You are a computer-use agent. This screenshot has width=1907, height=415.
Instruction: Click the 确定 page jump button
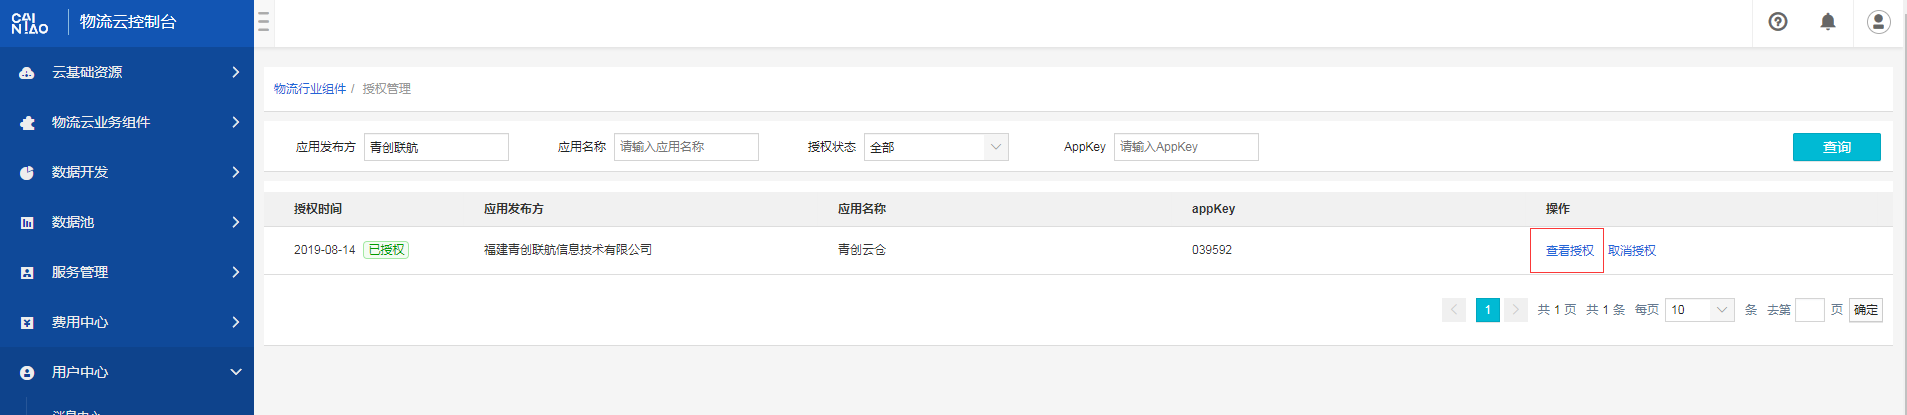(1865, 310)
